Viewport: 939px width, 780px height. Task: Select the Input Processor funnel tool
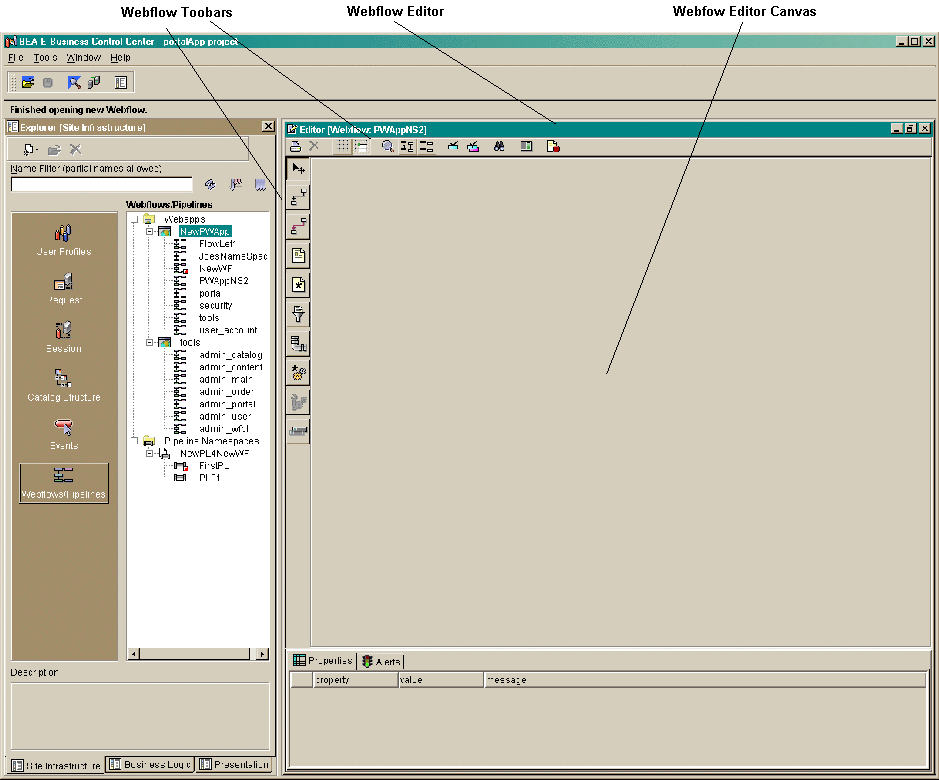298,314
